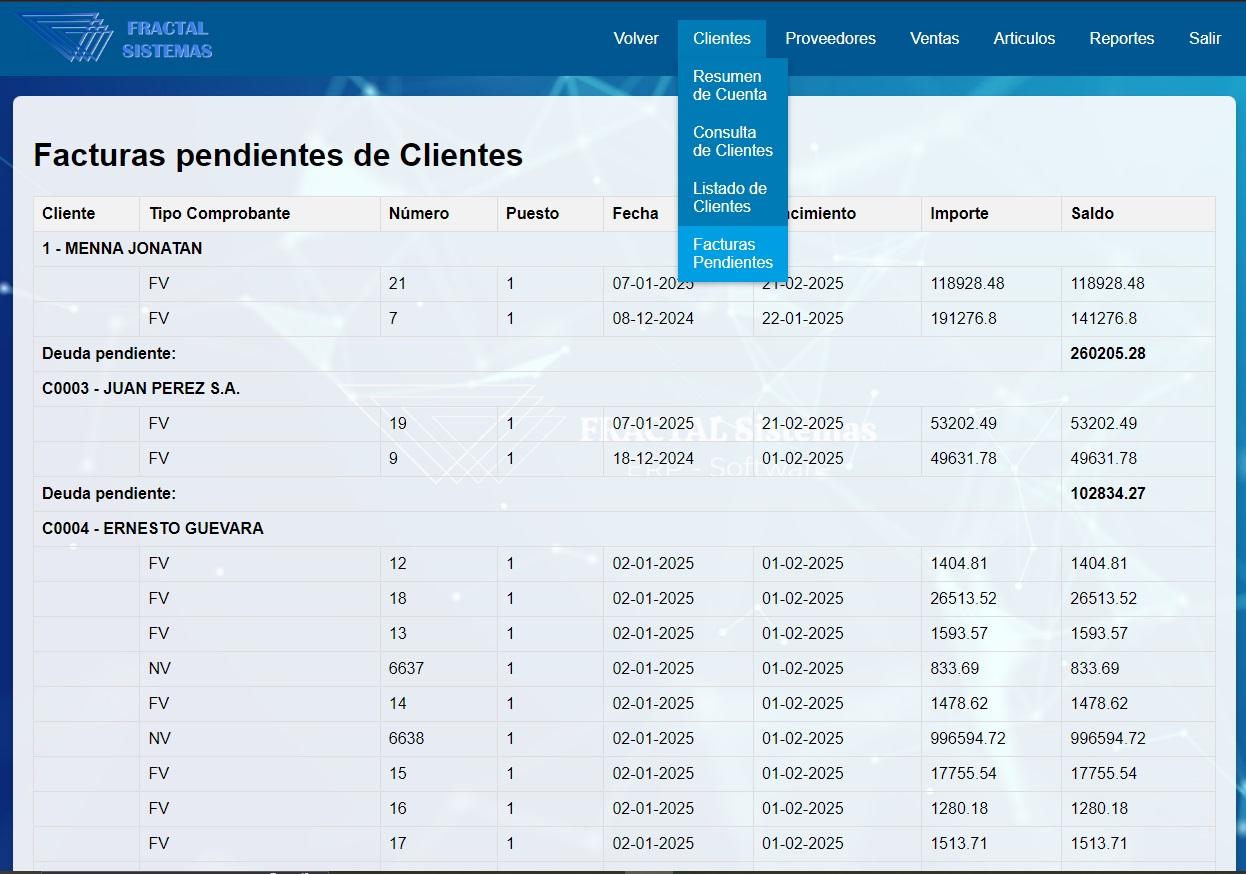Image resolution: width=1246 pixels, height=874 pixels.
Task: Open the Articulos menu
Action: (x=1024, y=38)
